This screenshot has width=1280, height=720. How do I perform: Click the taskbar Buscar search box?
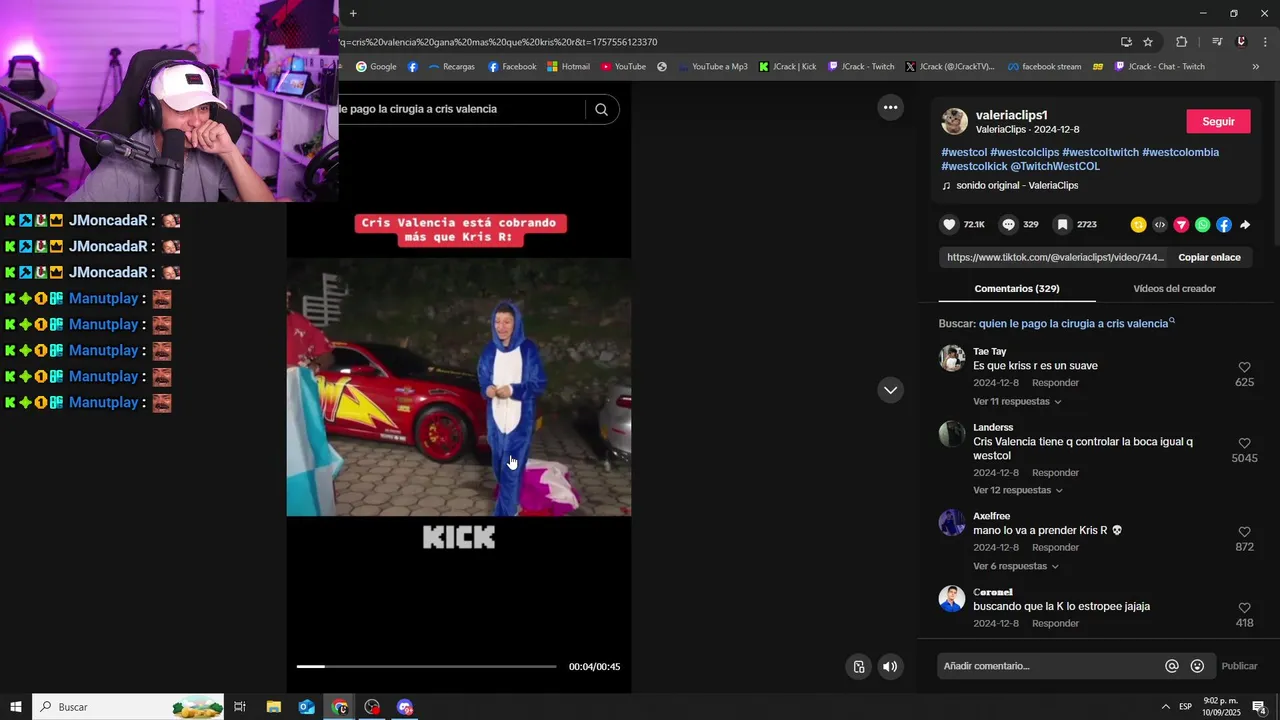click(x=129, y=707)
